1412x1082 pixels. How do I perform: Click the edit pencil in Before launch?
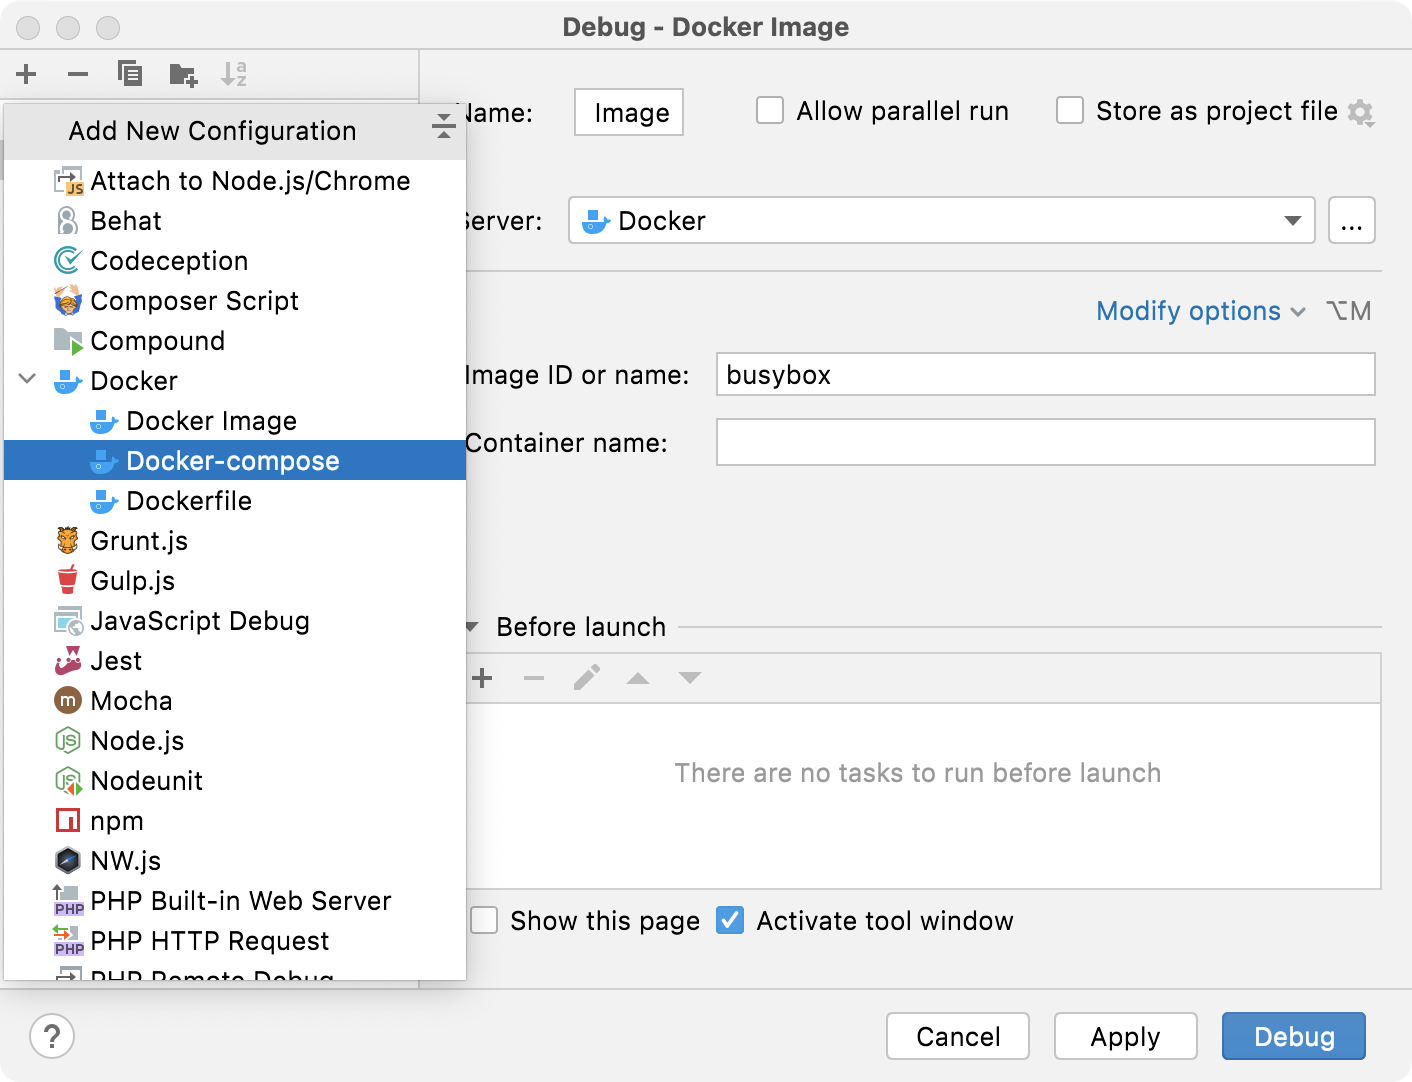[x=587, y=678]
